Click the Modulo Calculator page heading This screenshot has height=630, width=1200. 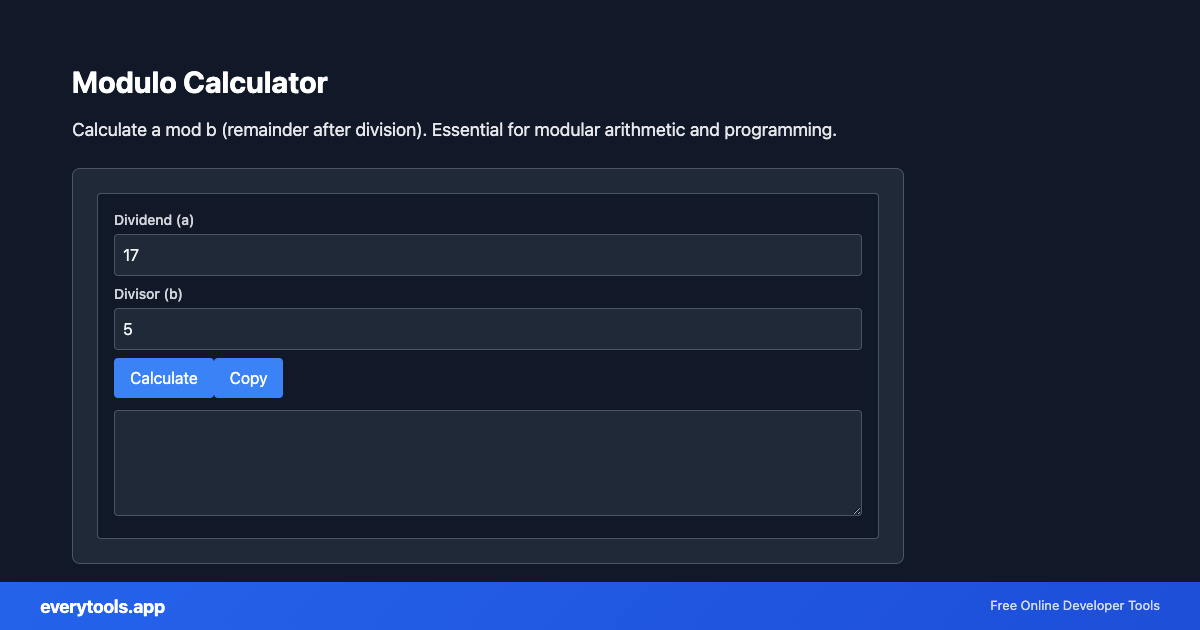click(x=199, y=83)
